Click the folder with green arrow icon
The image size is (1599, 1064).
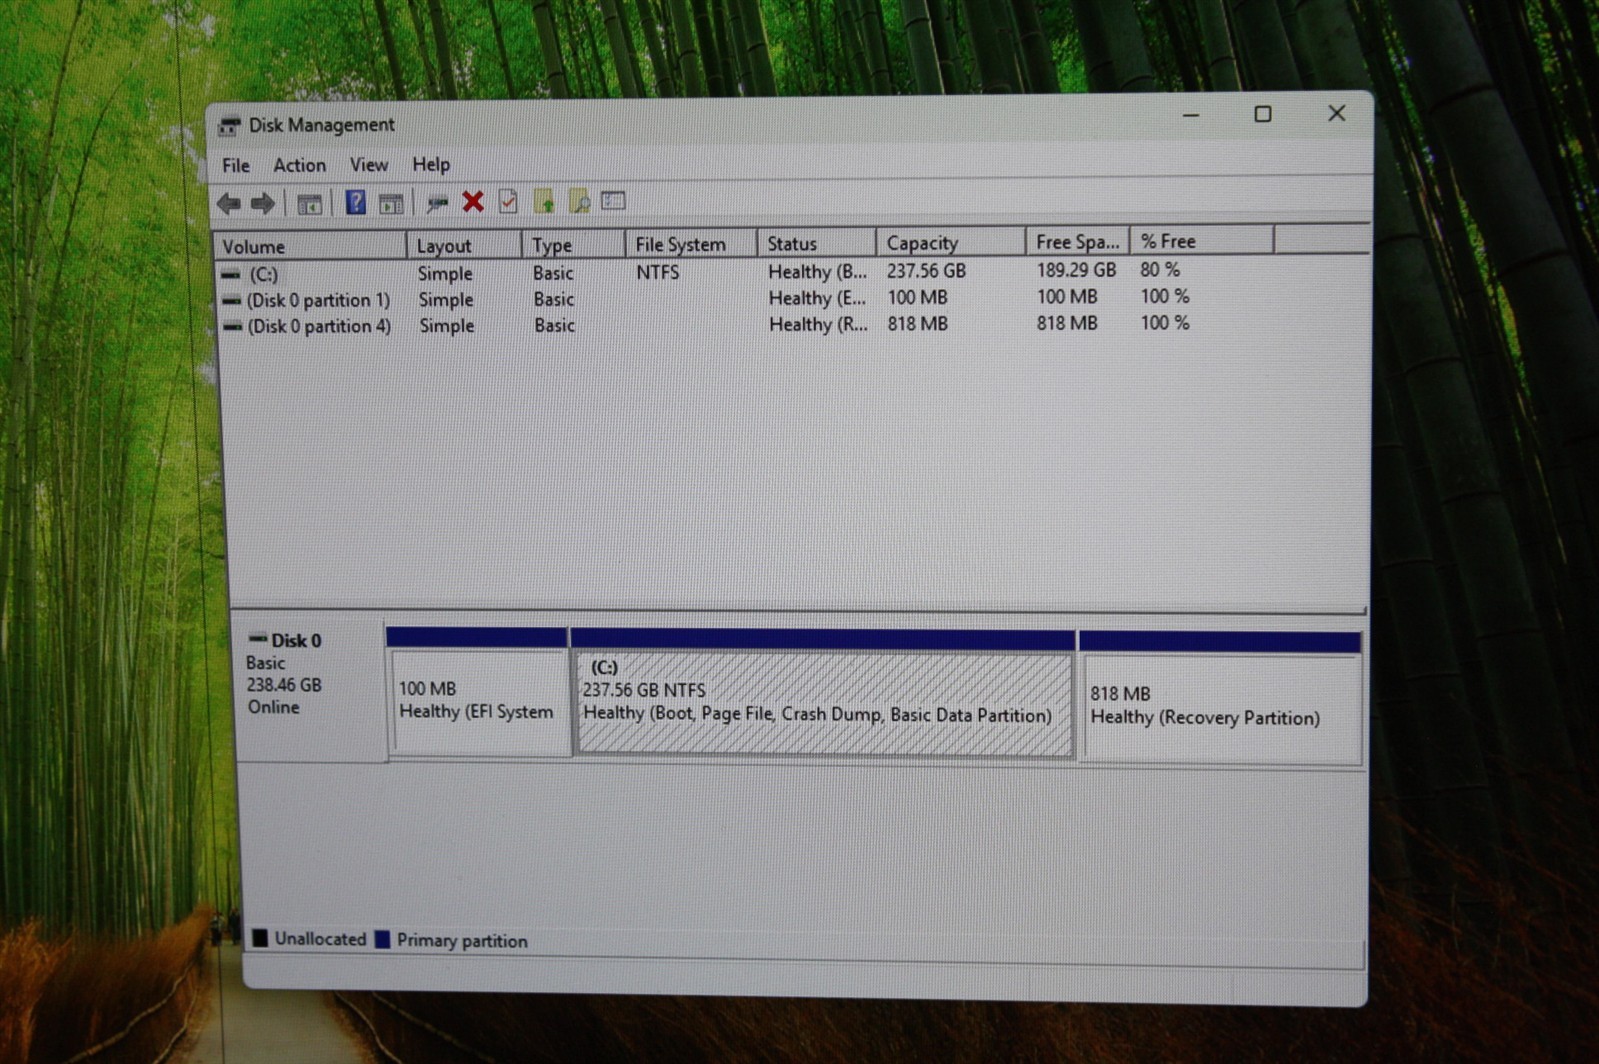pyautogui.click(x=543, y=202)
